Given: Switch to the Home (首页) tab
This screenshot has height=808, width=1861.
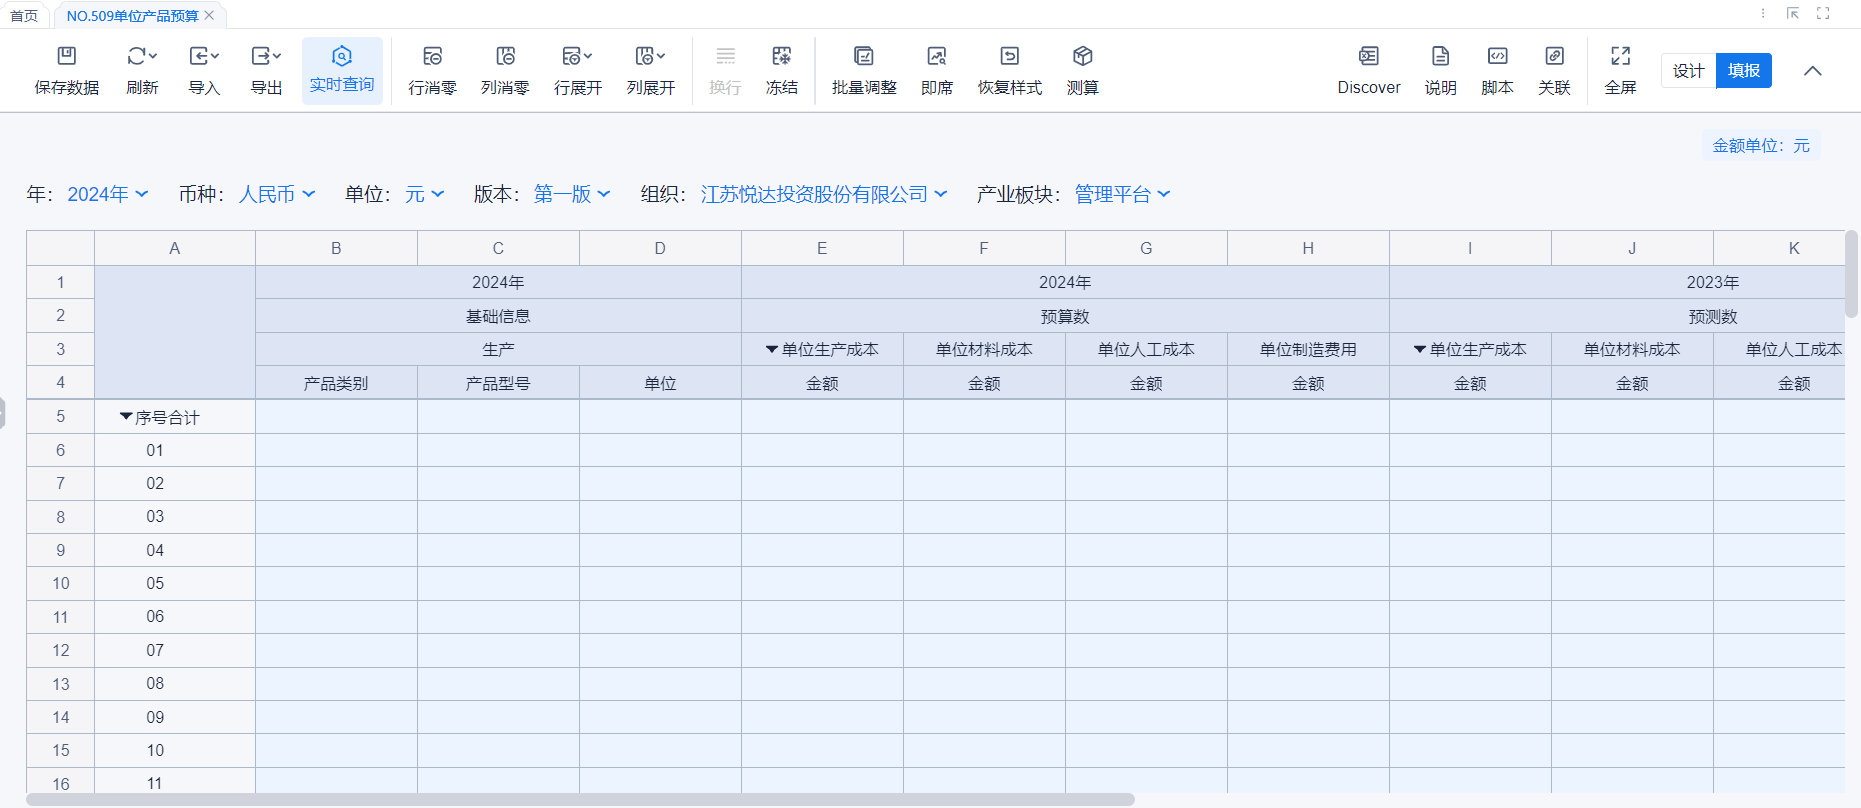Looking at the screenshot, I should click(x=24, y=16).
